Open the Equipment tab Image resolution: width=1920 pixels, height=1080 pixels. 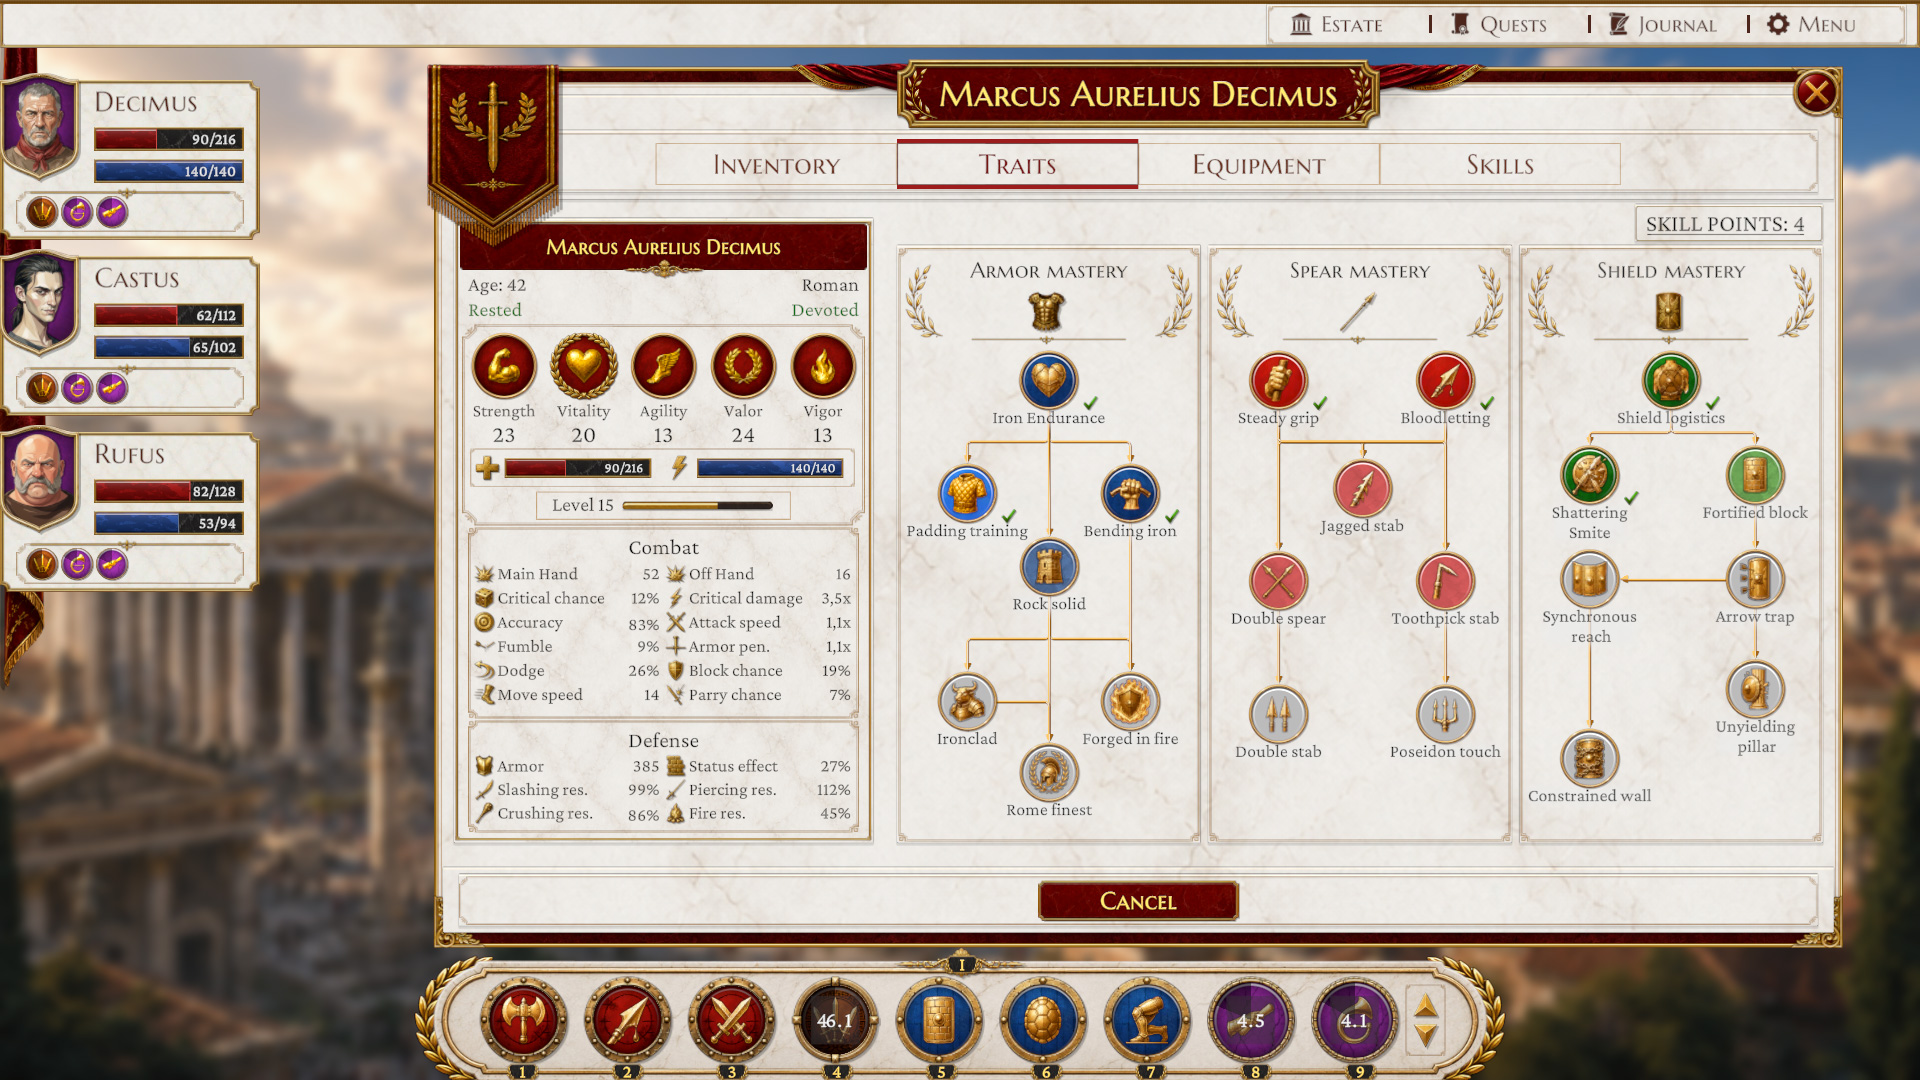click(x=1259, y=165)
